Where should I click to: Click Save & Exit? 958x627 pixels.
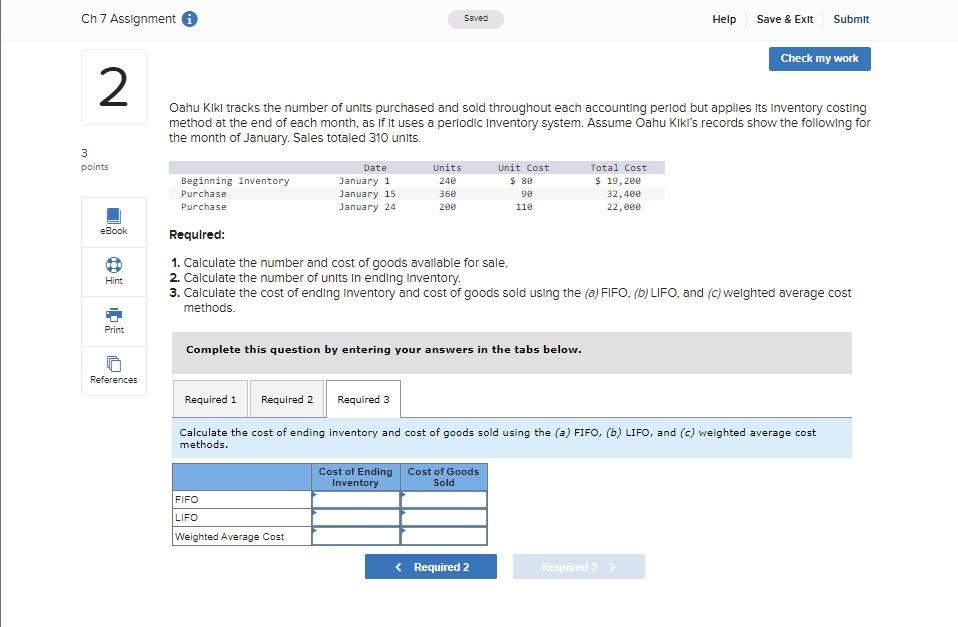pos(785,18)
